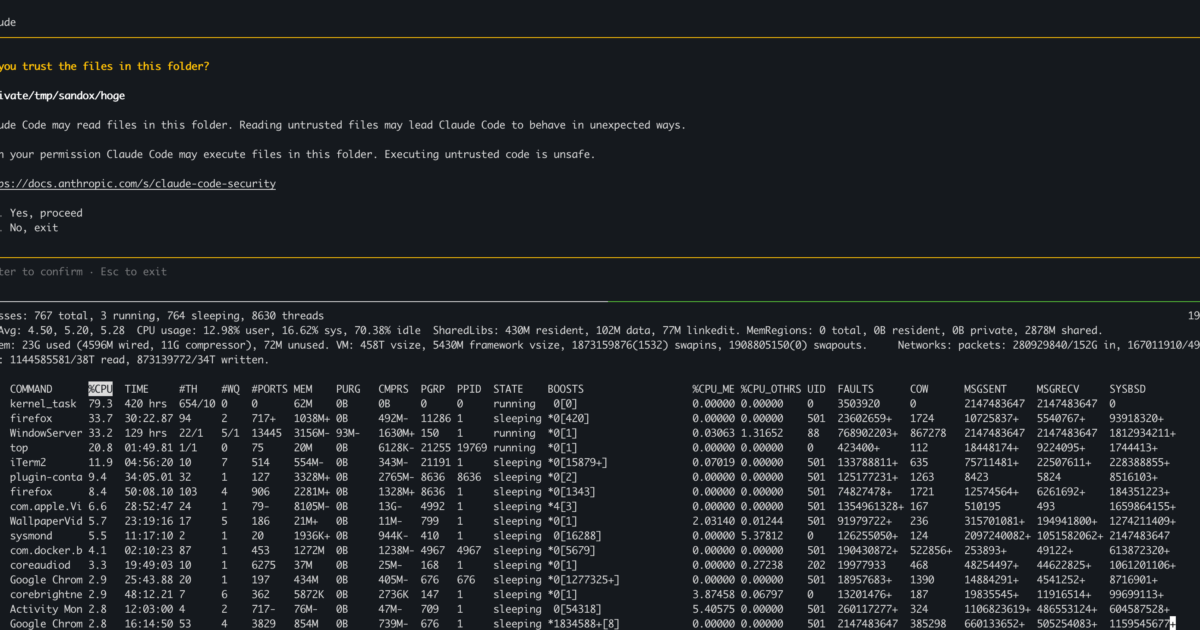Click the *0[15879+] boosts value of iTerm2
The width and height of the screenshot is (1200, 630).
click(x=578, y=462)
